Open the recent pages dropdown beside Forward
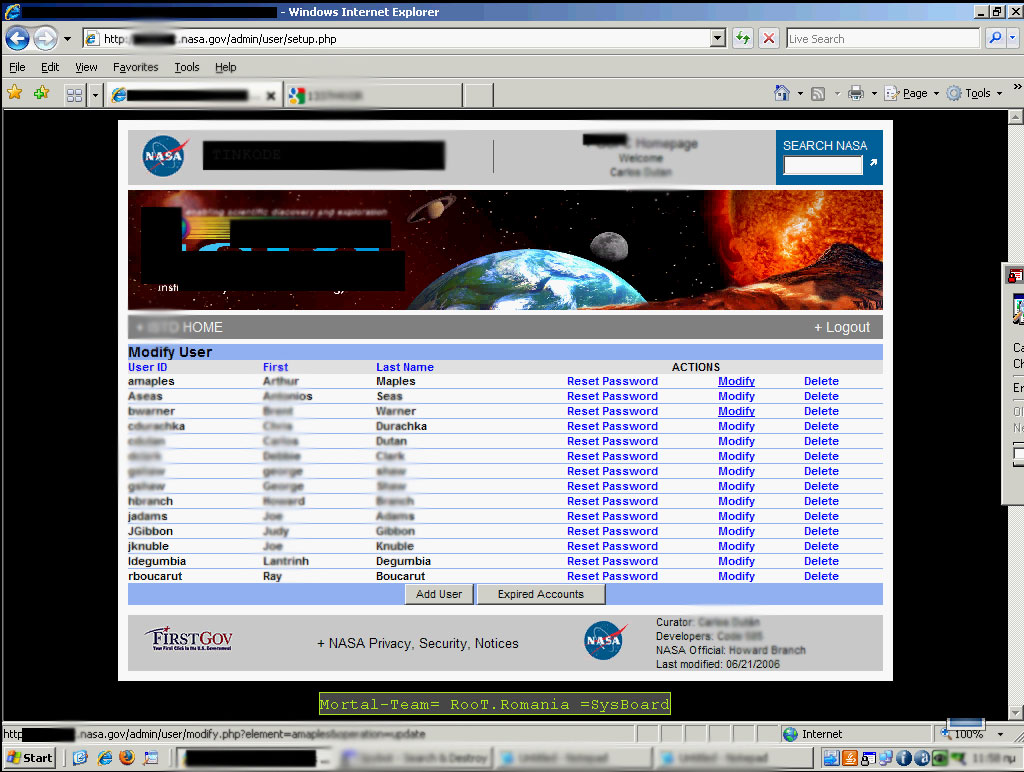This screenshot has height=772, width=1024. pos(67,39)
